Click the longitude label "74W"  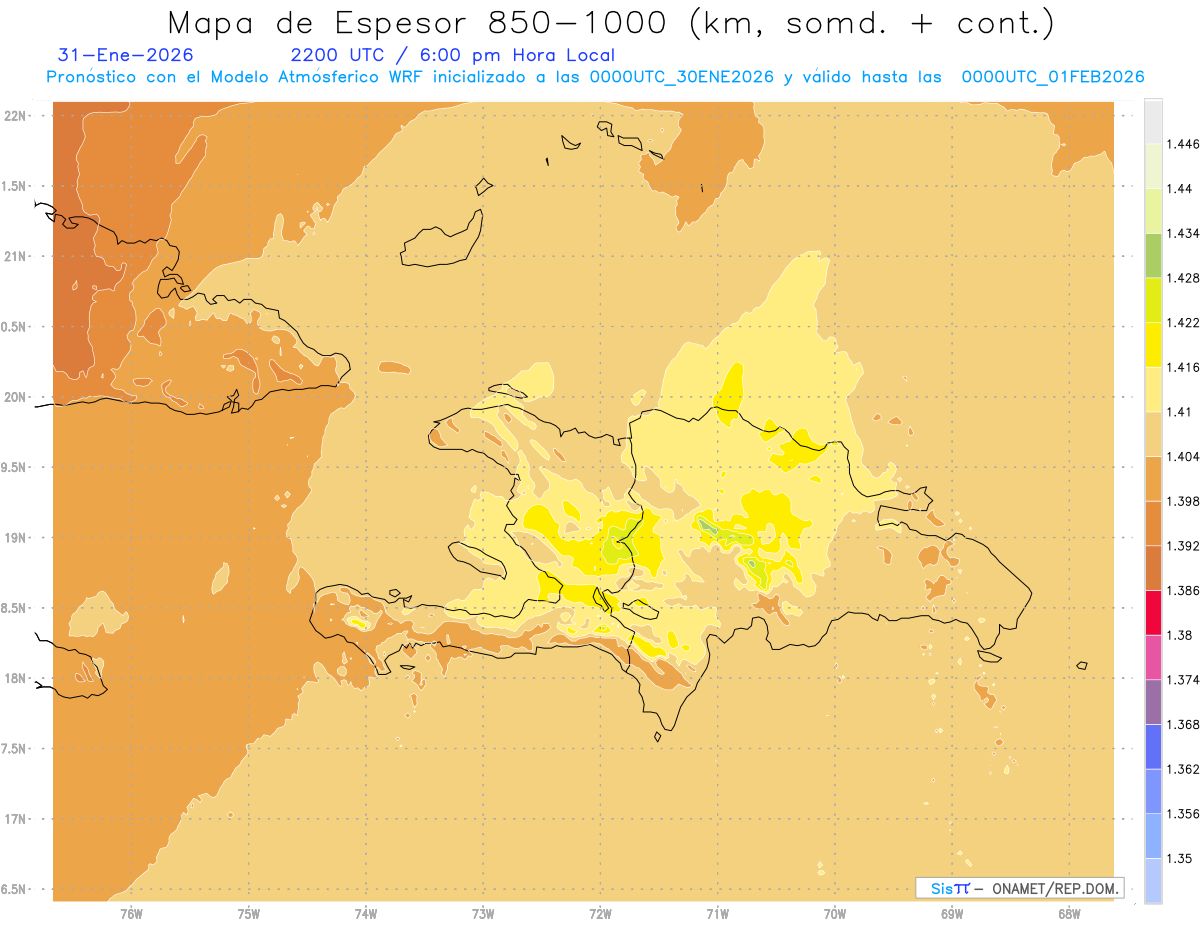366,915
